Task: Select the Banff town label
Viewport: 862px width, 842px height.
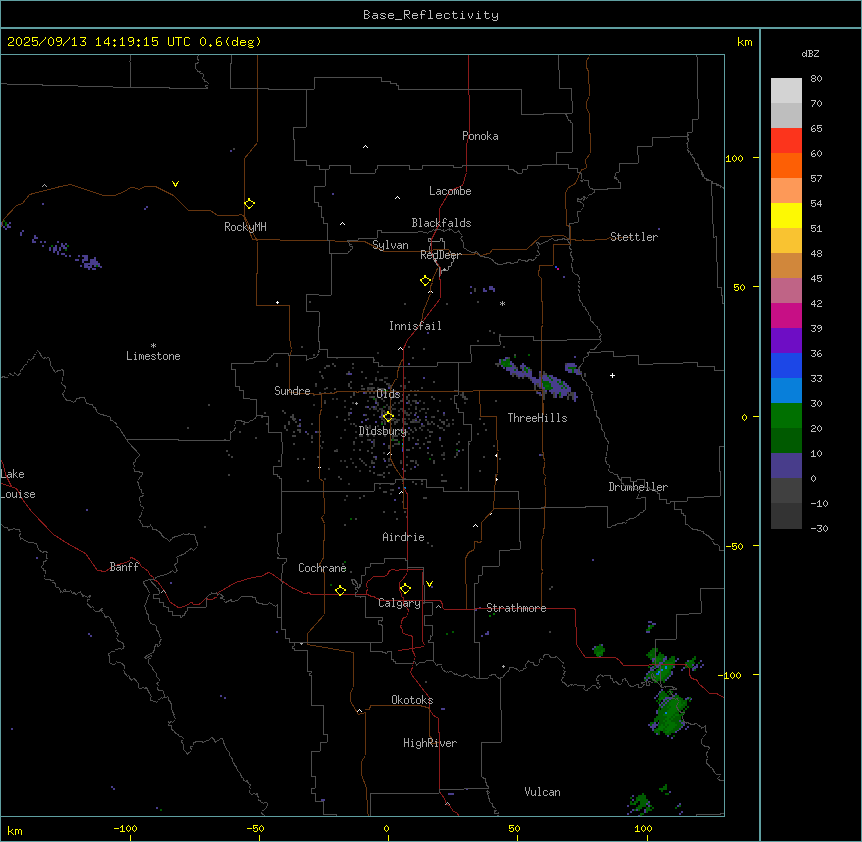Action: pos(124,567)
